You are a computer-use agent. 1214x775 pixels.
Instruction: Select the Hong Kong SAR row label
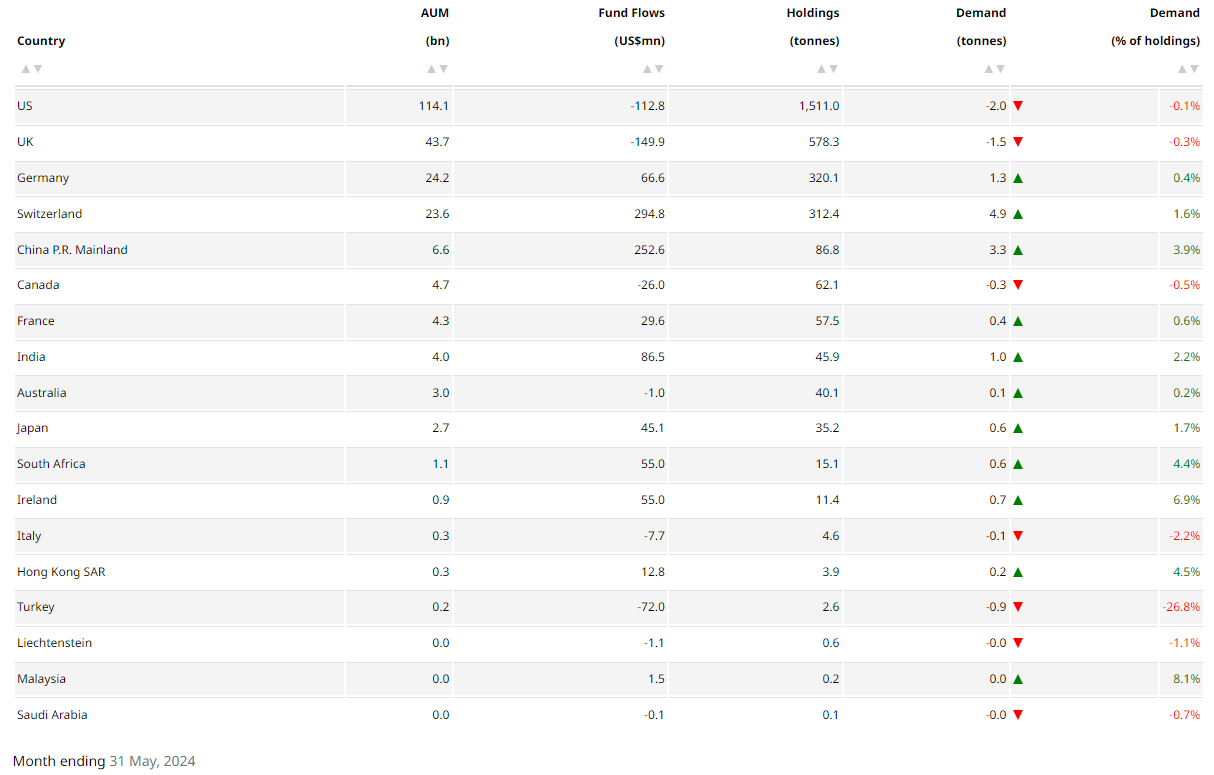tap(61, 572)
